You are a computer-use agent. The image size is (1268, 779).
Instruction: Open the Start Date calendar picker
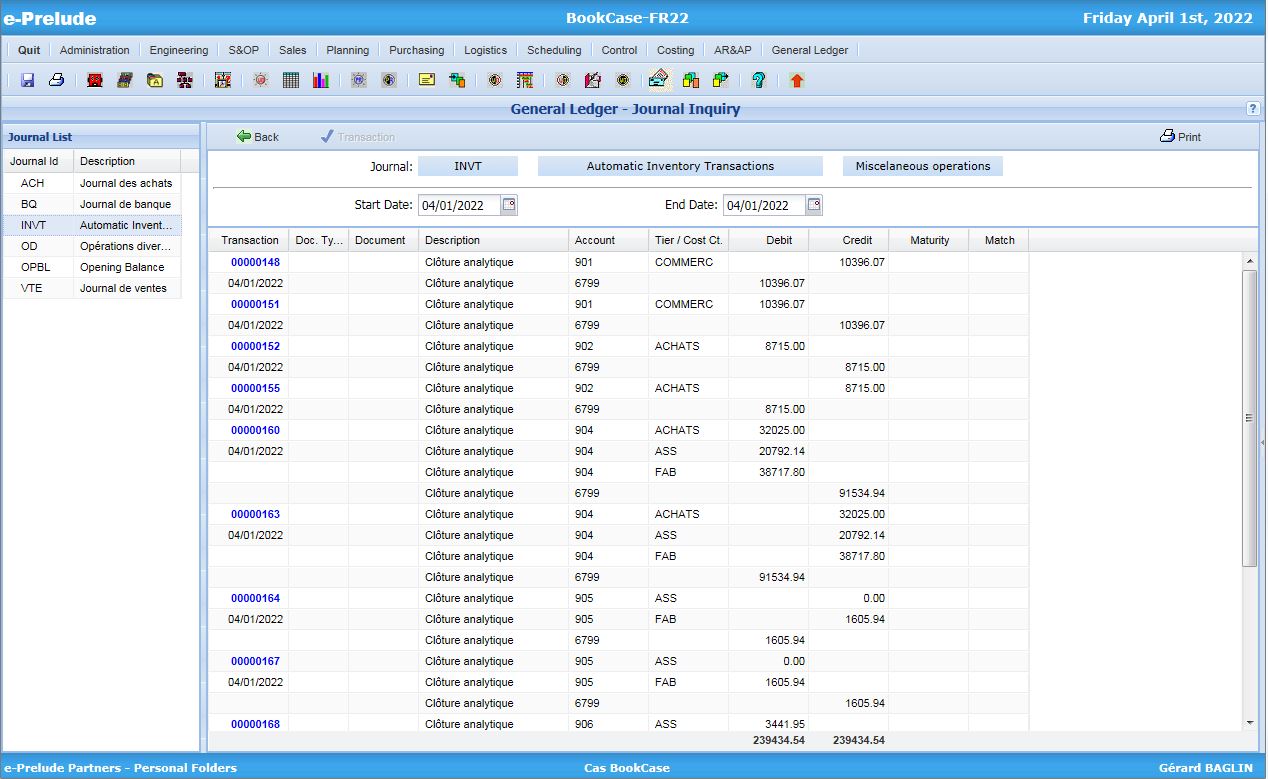(508, 204)
